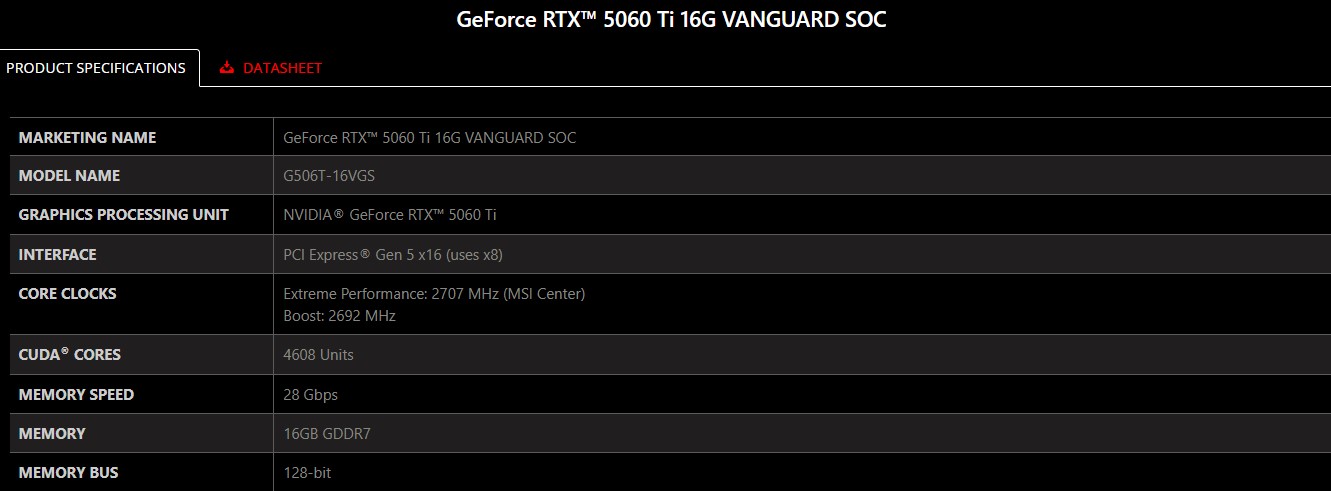Image resolution: width=1331 pixels, height=491 pixels.
Task: Click the CORE CLOCKS row label
Action: [x=68, y=293]
